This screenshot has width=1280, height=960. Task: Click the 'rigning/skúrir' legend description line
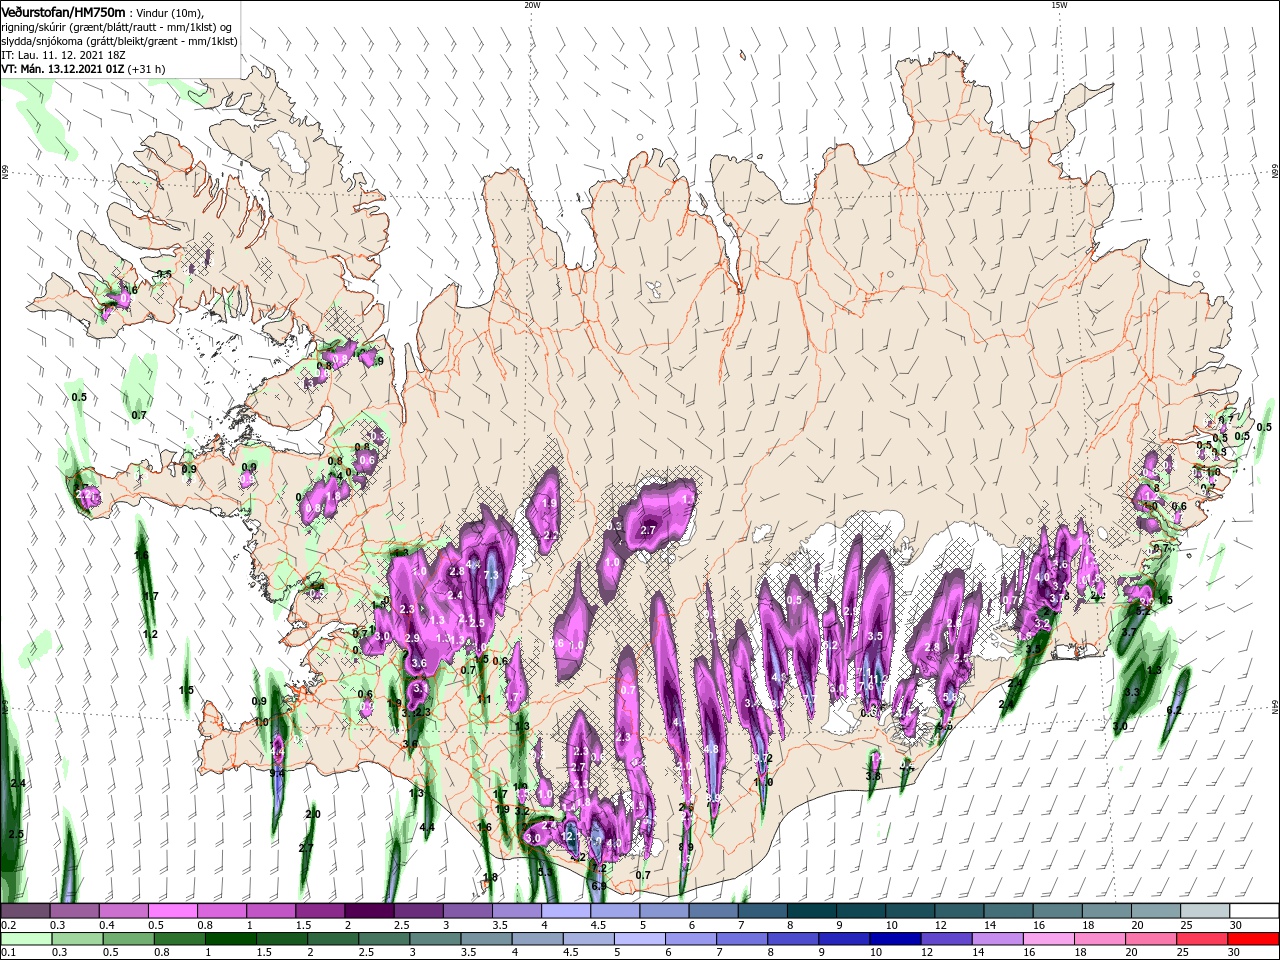click(x=117, y=26)
